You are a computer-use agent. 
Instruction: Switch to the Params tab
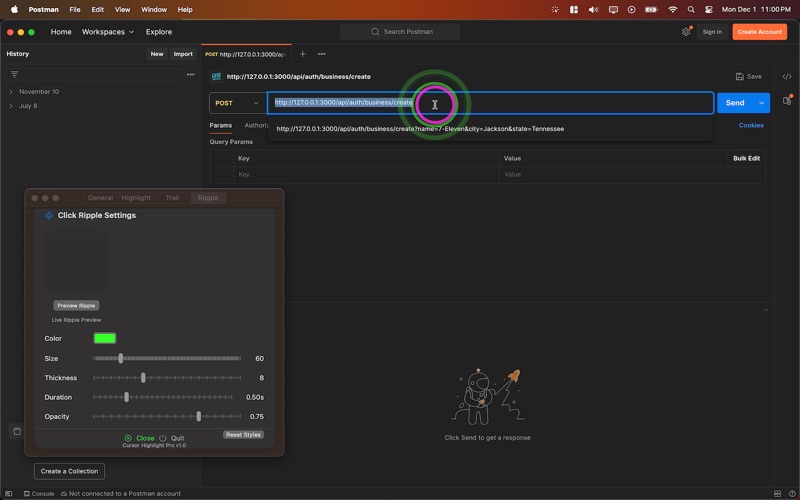[220, 125]
